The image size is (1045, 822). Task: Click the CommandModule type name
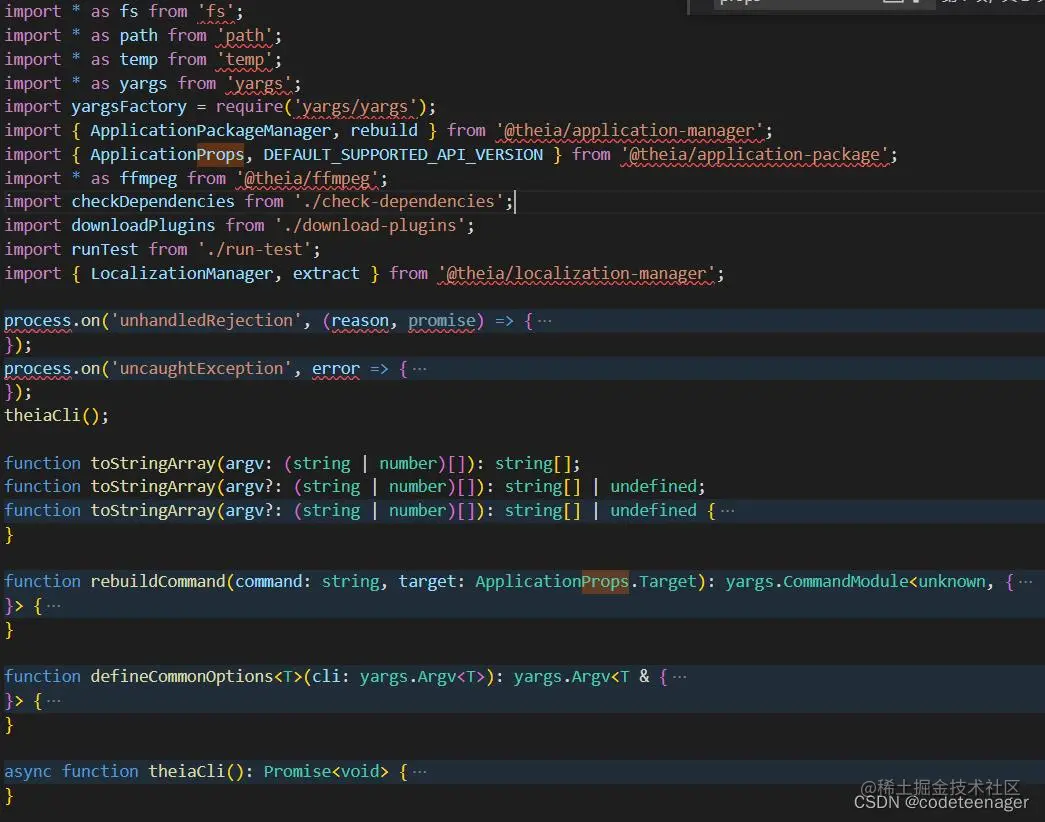pos(845,581)
